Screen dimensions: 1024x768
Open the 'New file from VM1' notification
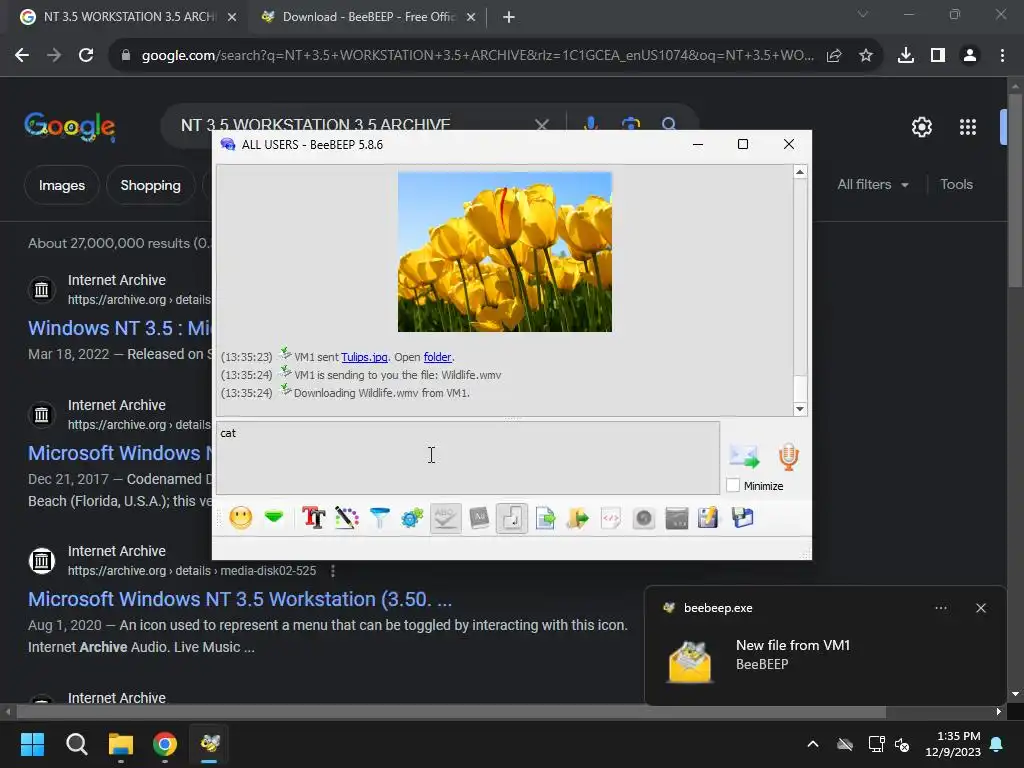[x=825, y=655]
